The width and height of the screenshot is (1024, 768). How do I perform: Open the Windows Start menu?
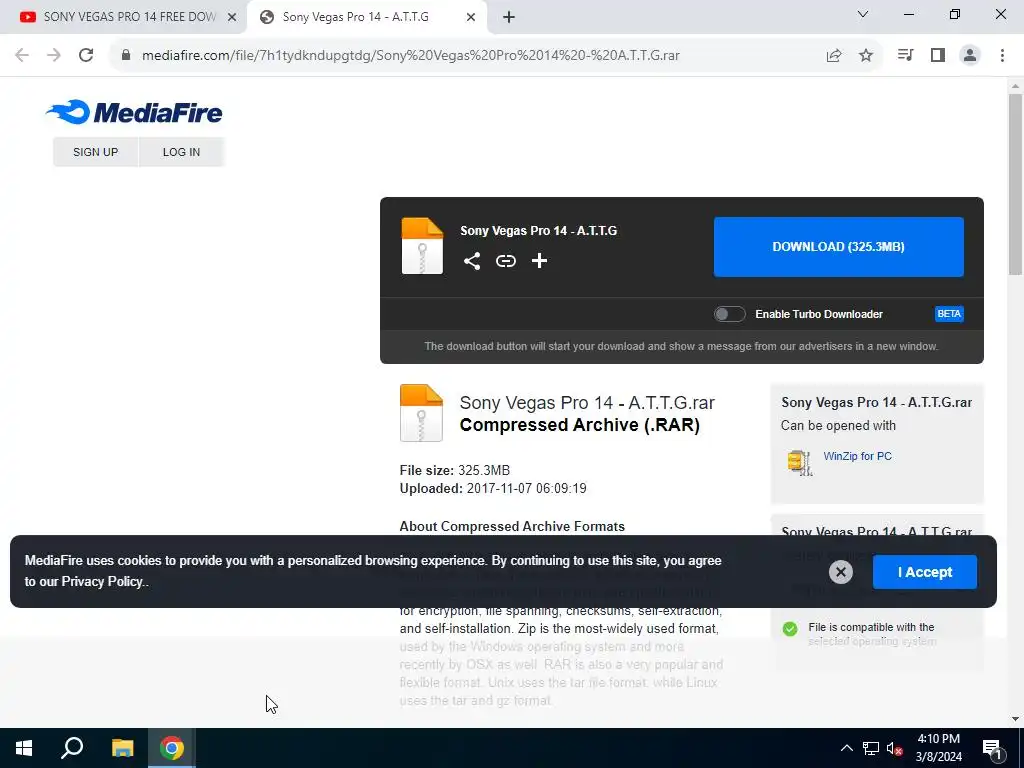pos(24,748)
